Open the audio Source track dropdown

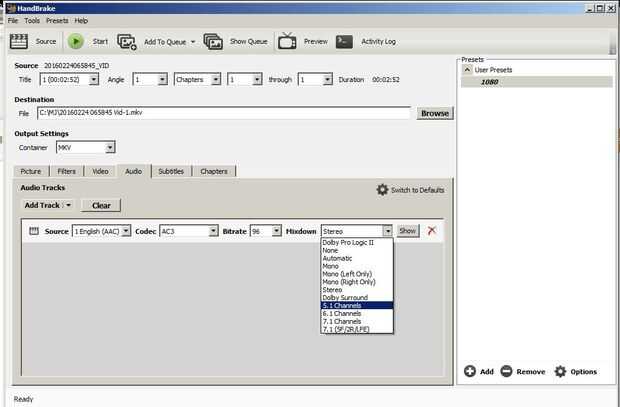pyautogui.click(x=126, y=231)
